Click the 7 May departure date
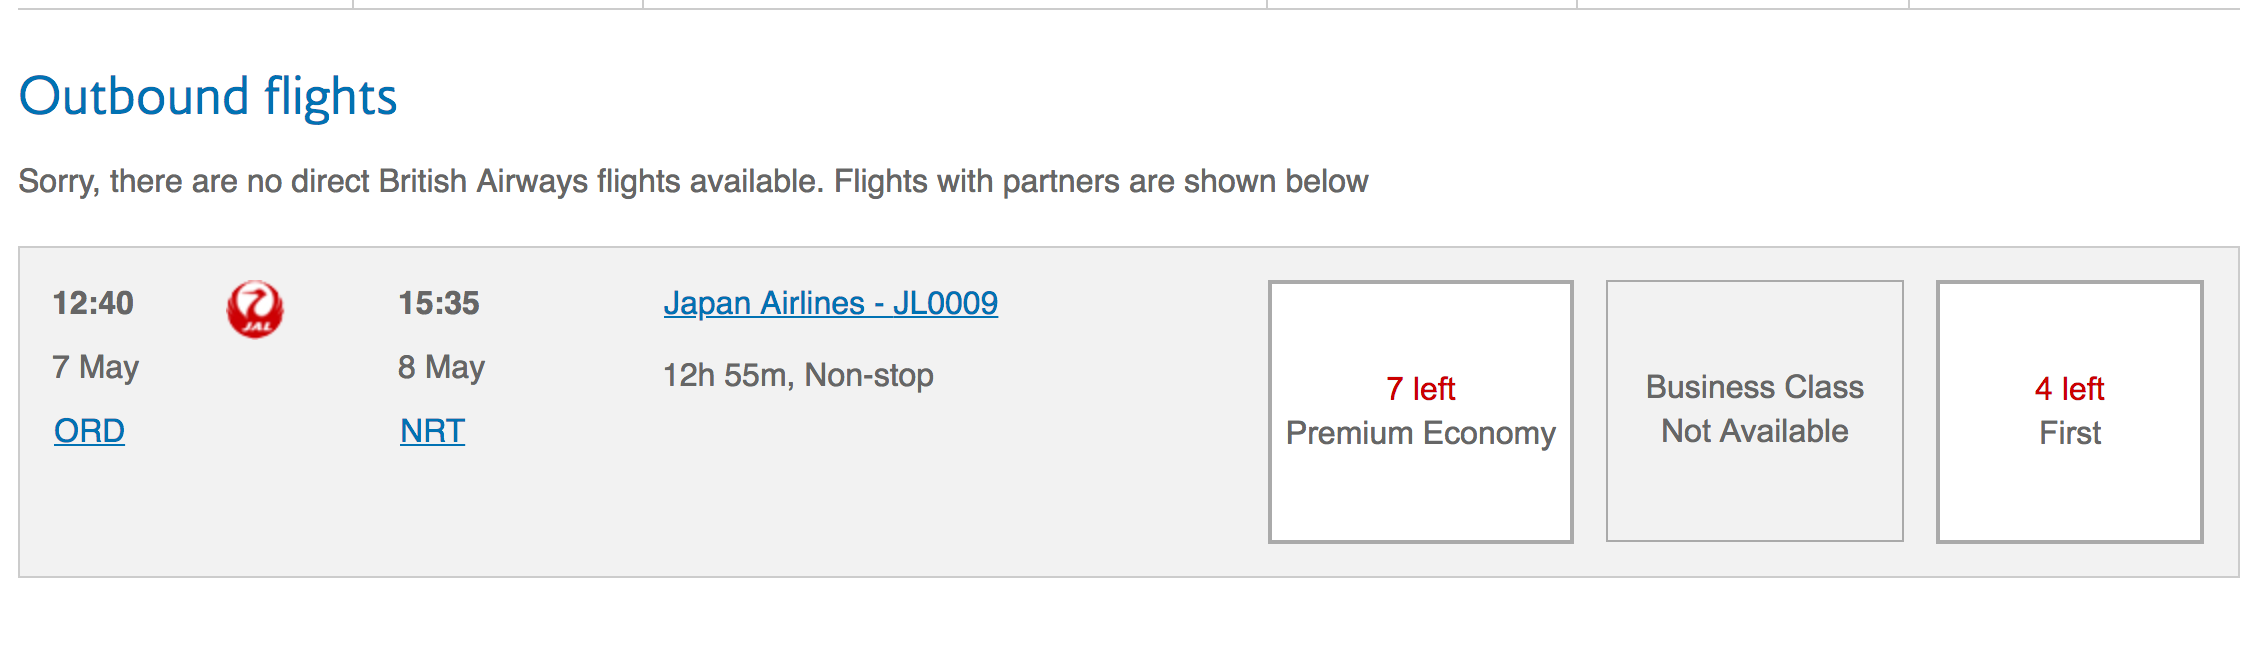 tap(96, 367)
